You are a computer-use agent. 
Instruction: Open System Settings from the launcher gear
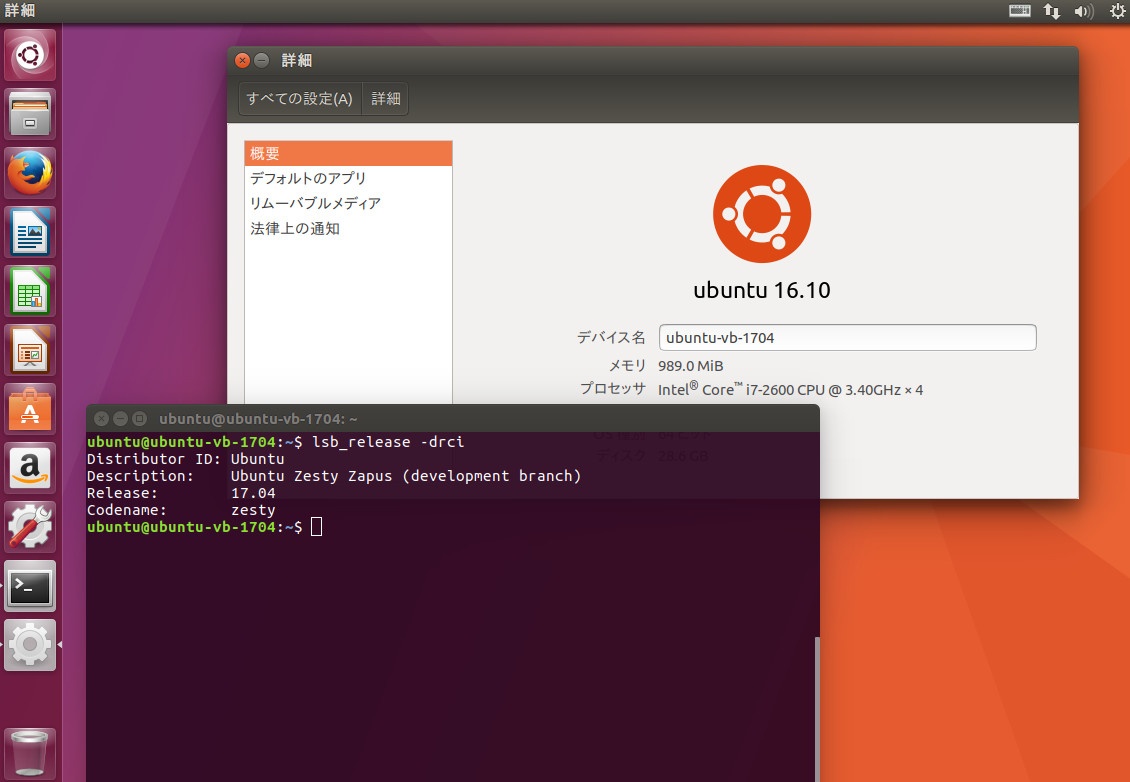(x=30, y=644)
